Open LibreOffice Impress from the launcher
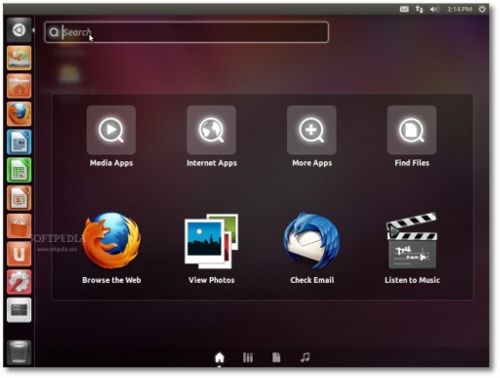 pos(19,198)
